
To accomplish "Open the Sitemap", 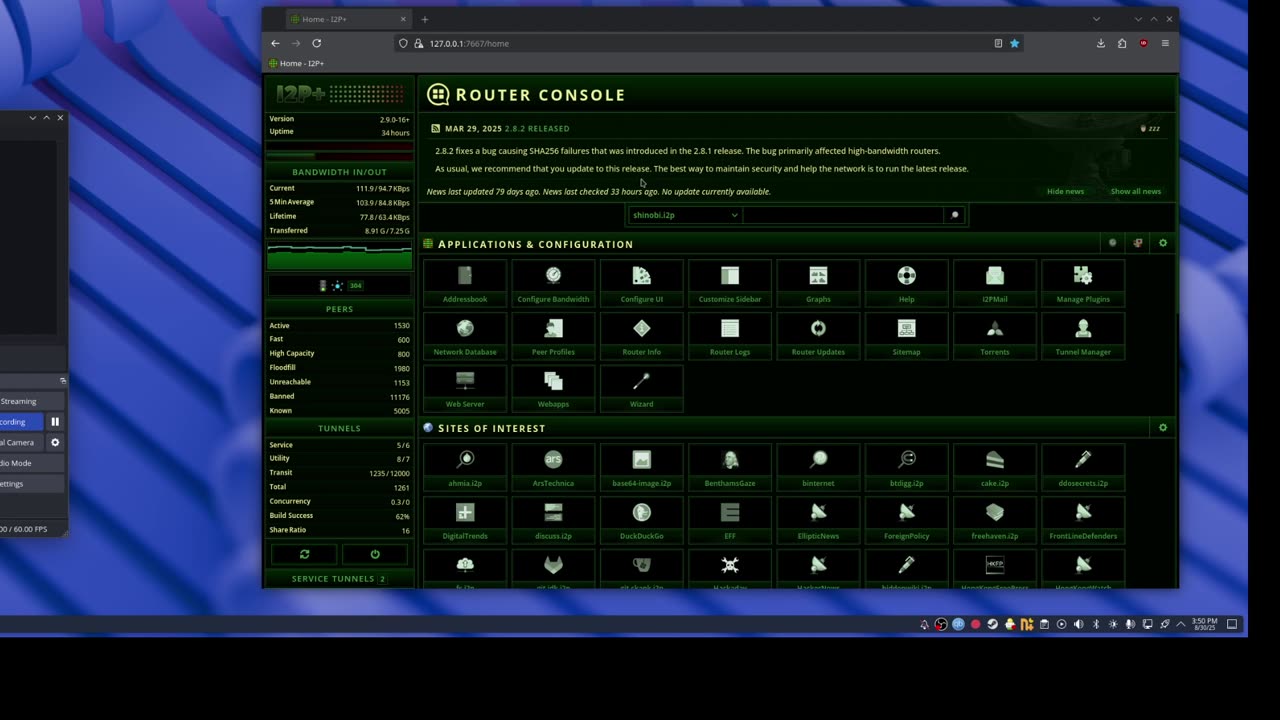I will pos(906,336).
